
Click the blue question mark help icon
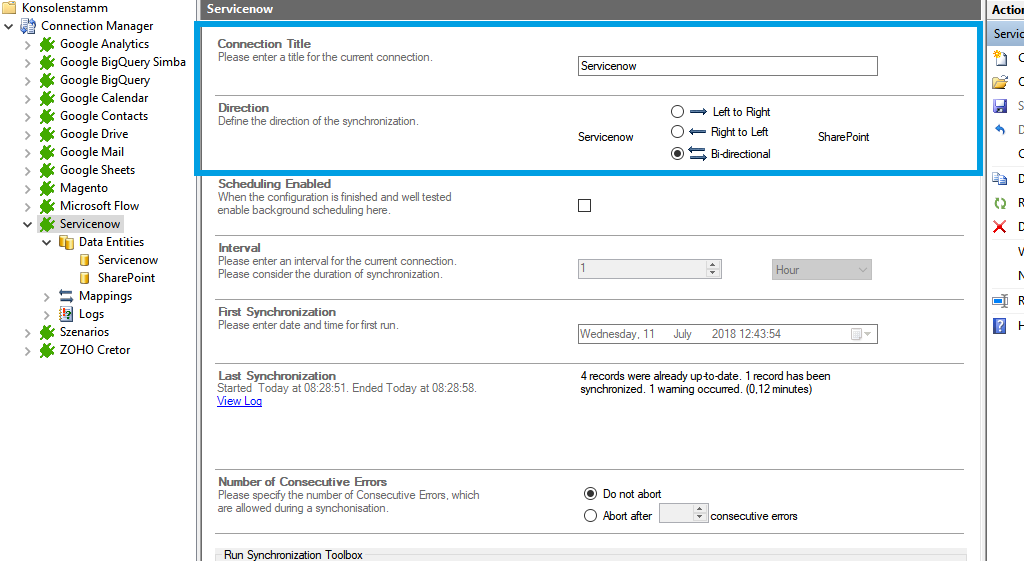[999, 326]
